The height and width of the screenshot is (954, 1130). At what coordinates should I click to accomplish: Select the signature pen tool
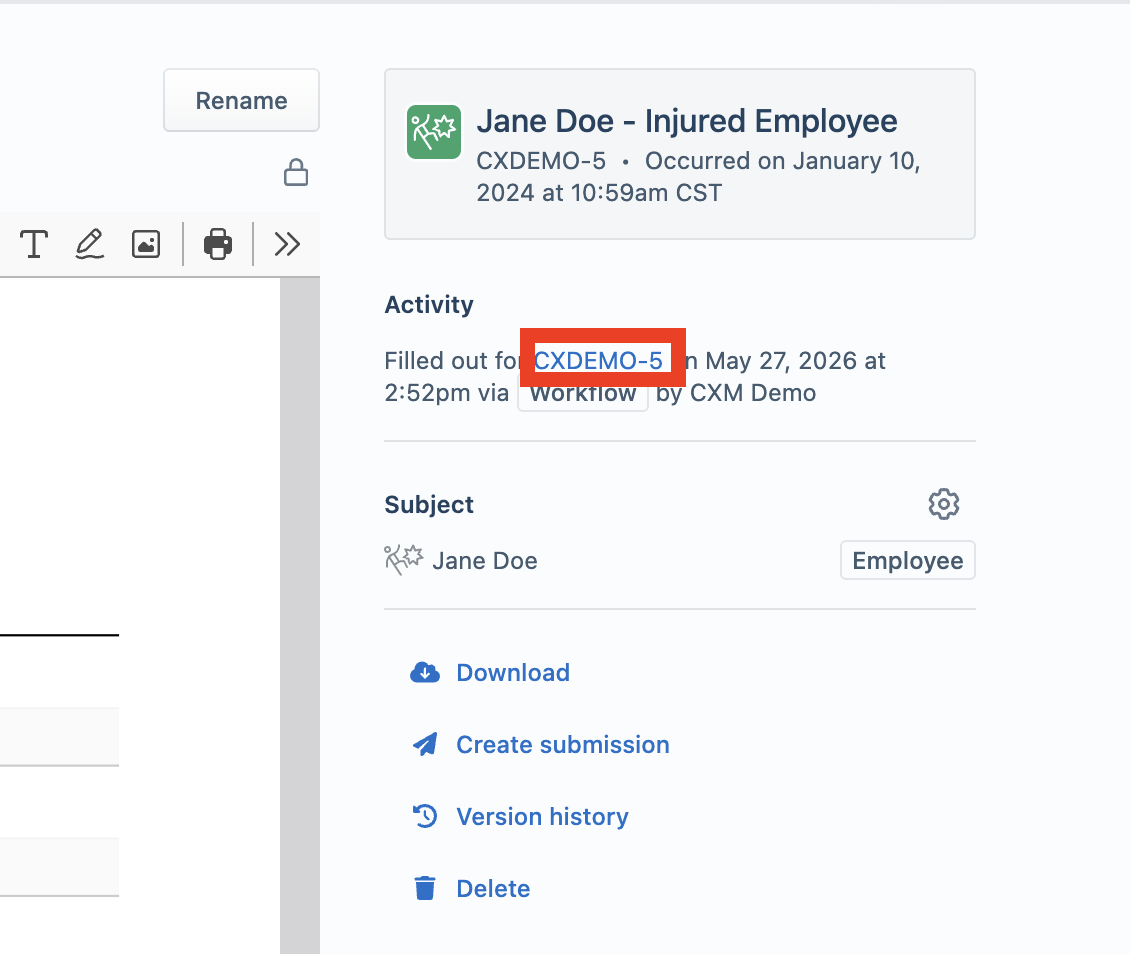coord(90,244)
